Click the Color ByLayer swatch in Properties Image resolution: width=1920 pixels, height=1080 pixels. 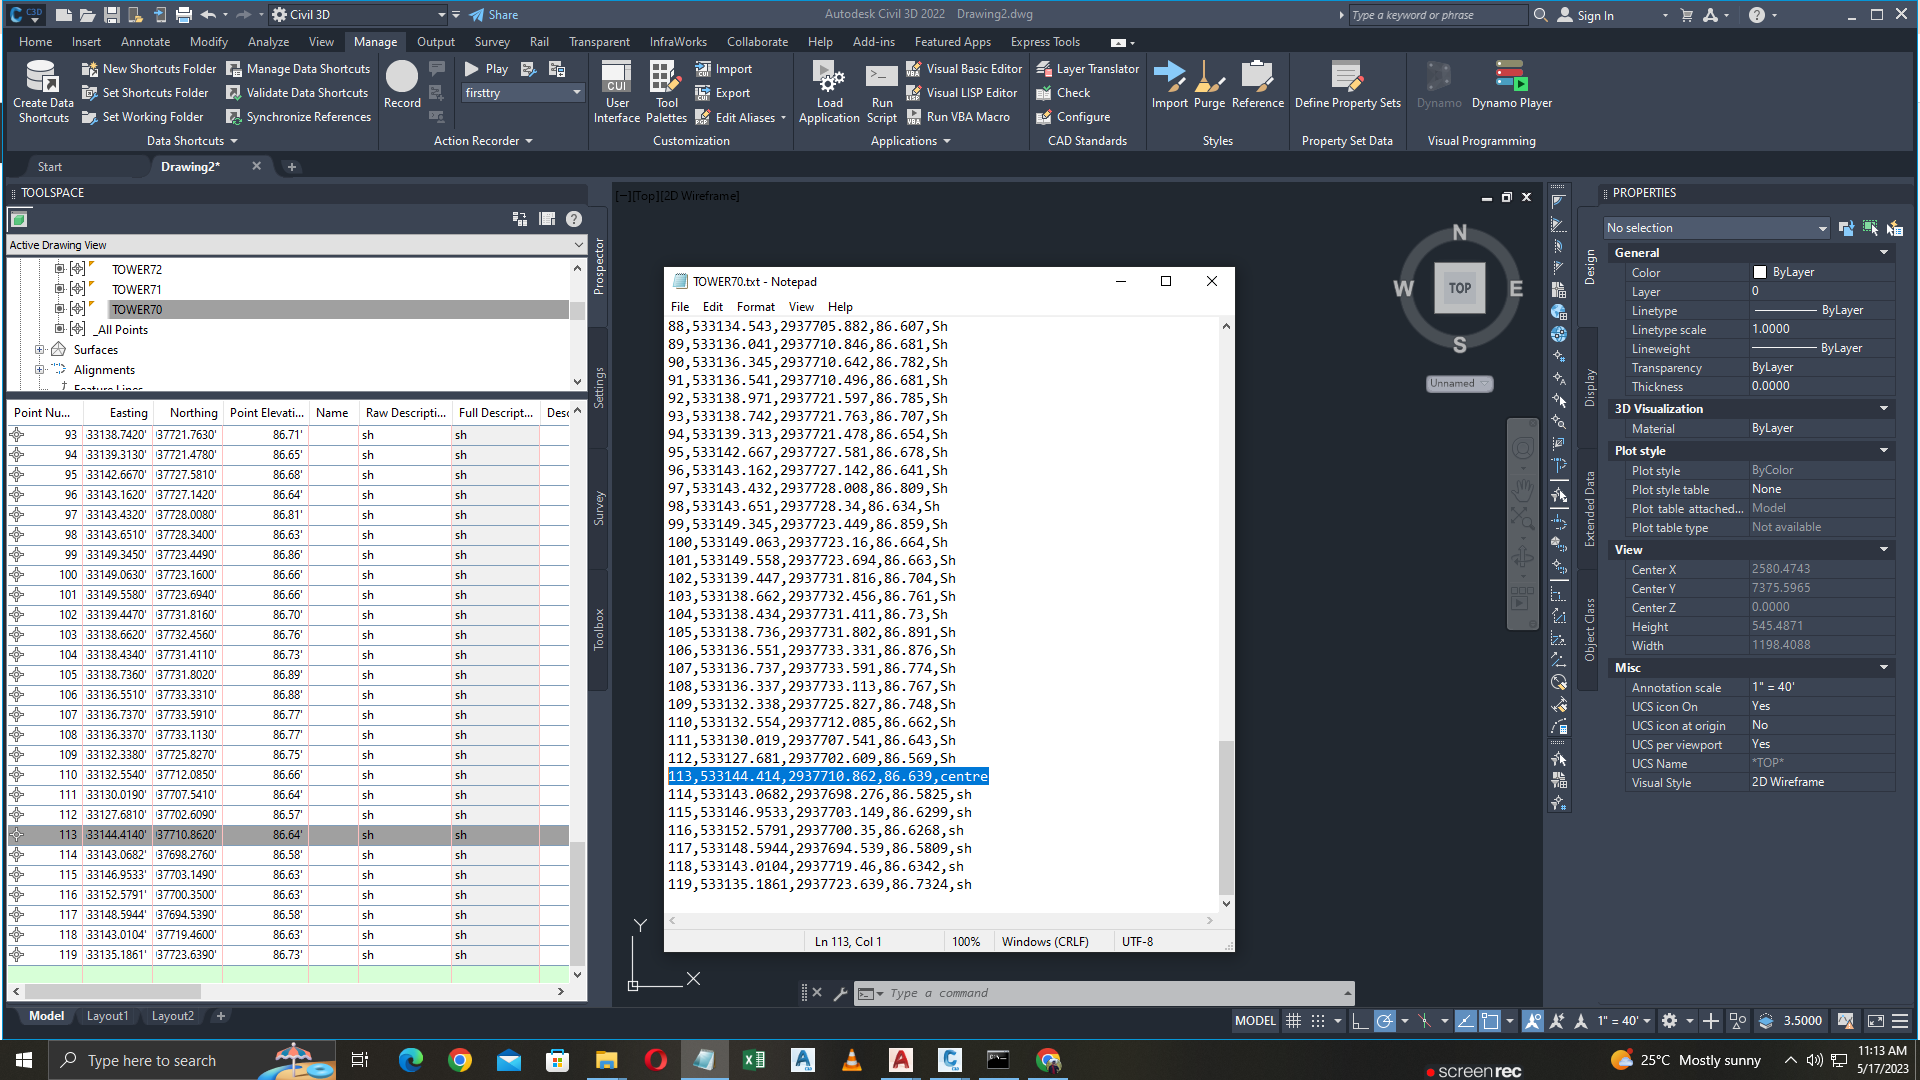(x=1759, y=272)
